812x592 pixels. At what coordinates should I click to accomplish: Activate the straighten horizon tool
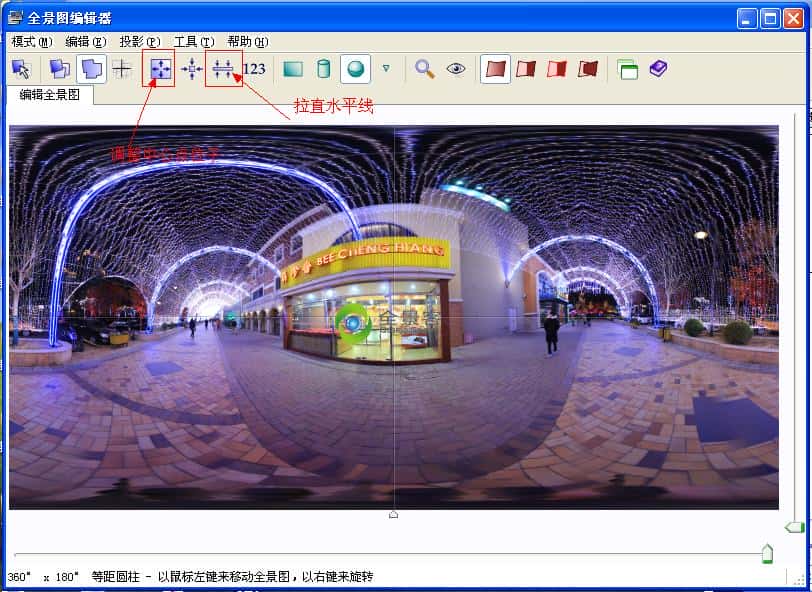pyautogui.click(x=222, y=68)
